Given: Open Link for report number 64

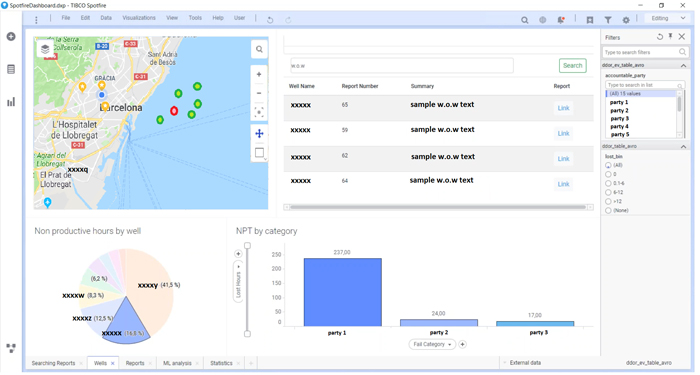Looking at the screenshot, I should (x=563, y=184).
